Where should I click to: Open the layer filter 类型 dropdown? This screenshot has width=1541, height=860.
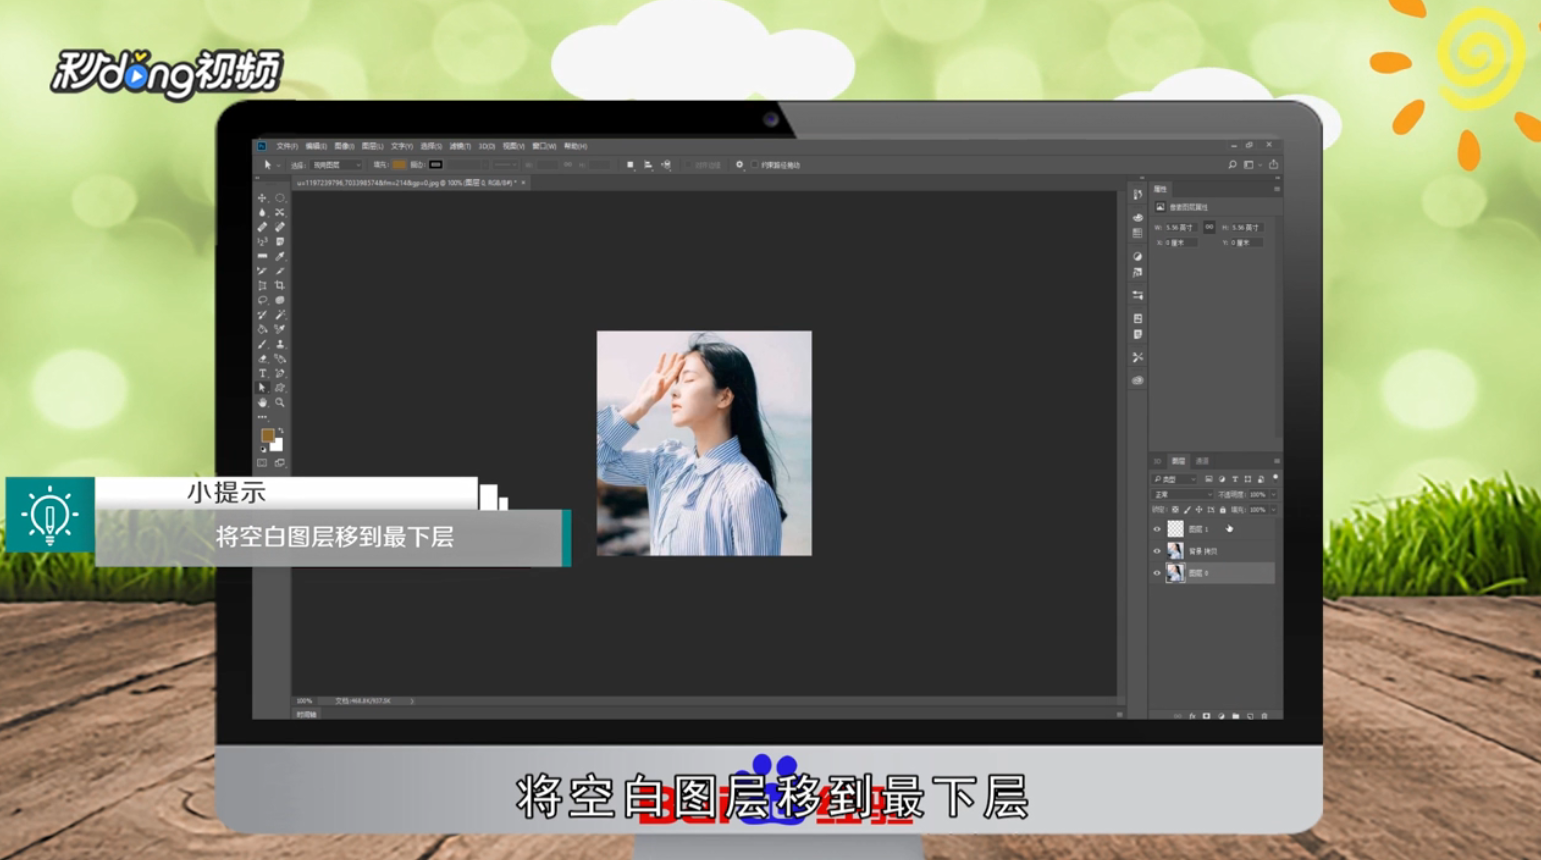click(1174, 479)
